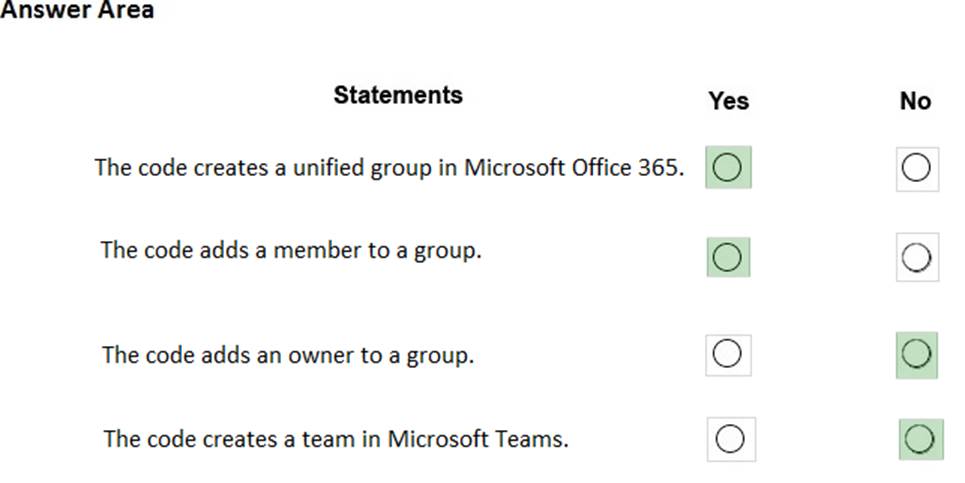
Task: Click the unified group statement text
Action: (390, 167)
